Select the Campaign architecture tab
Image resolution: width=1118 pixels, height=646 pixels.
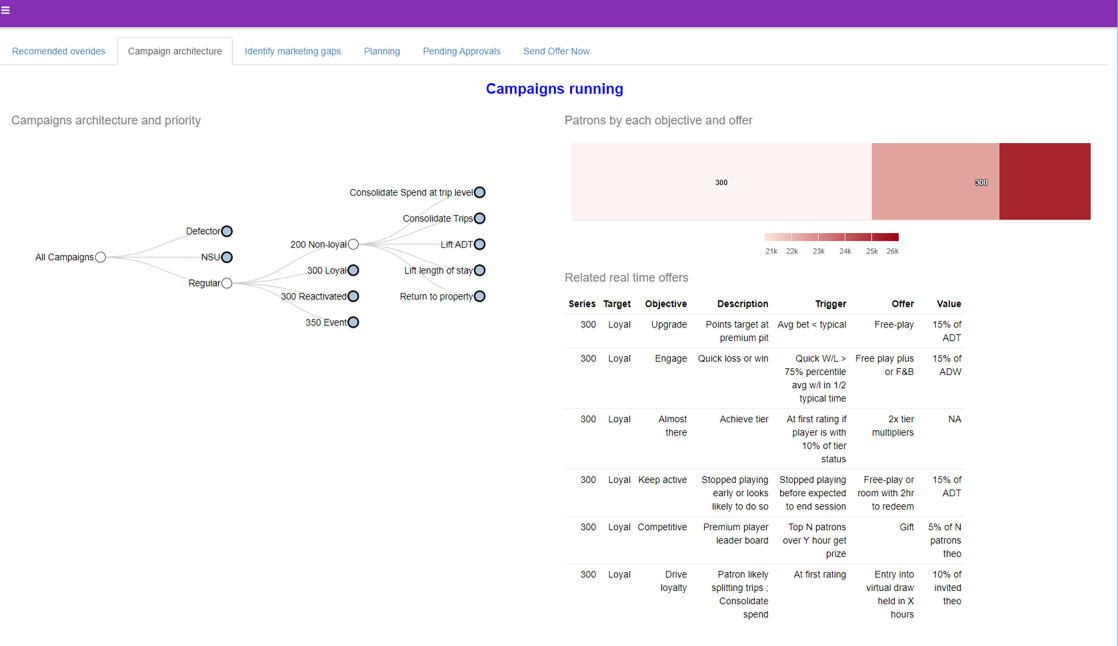point(175,51)
